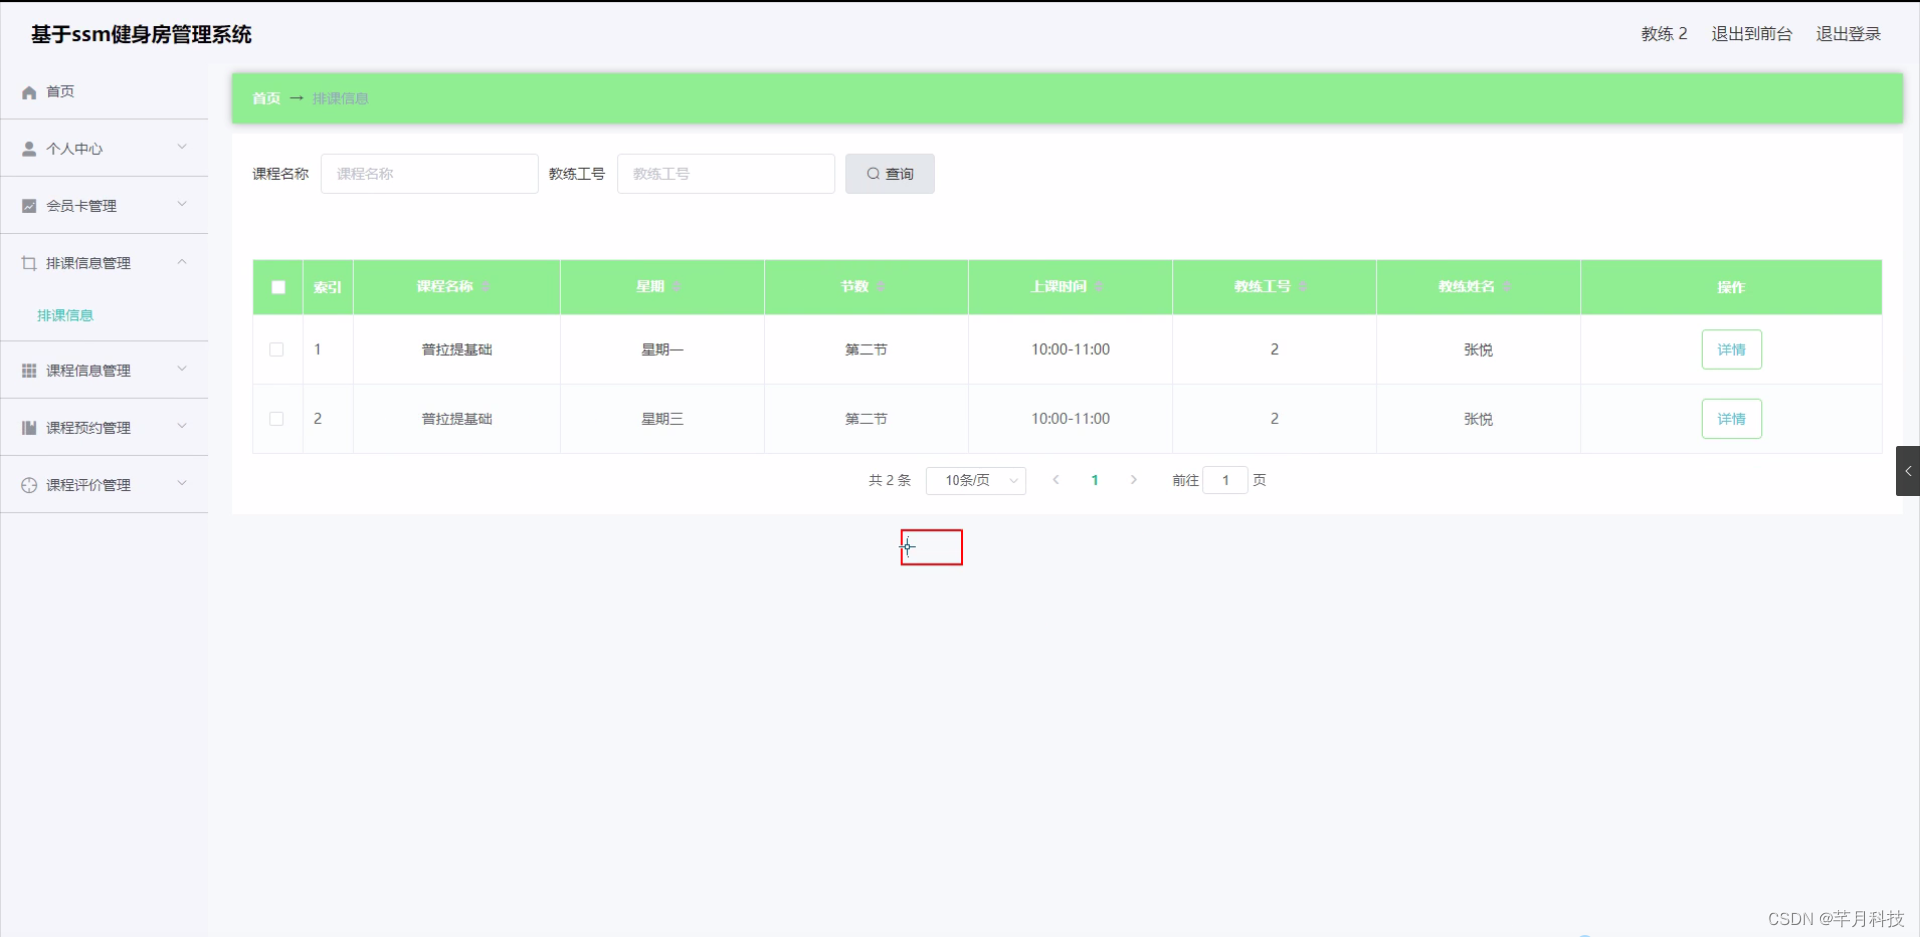Click 详情 for the first schedule row
Screen dimensions: 1920x937
[1730, 349]
